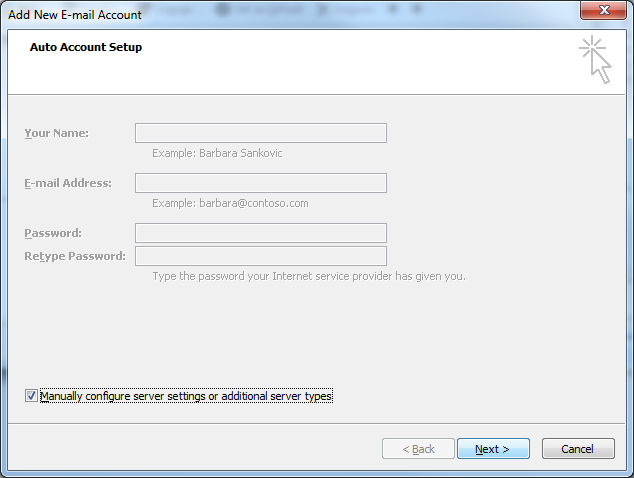Screen dimensions: 634x478
Task: Click the 'Retype Password:' label
Action: [75, 256]
